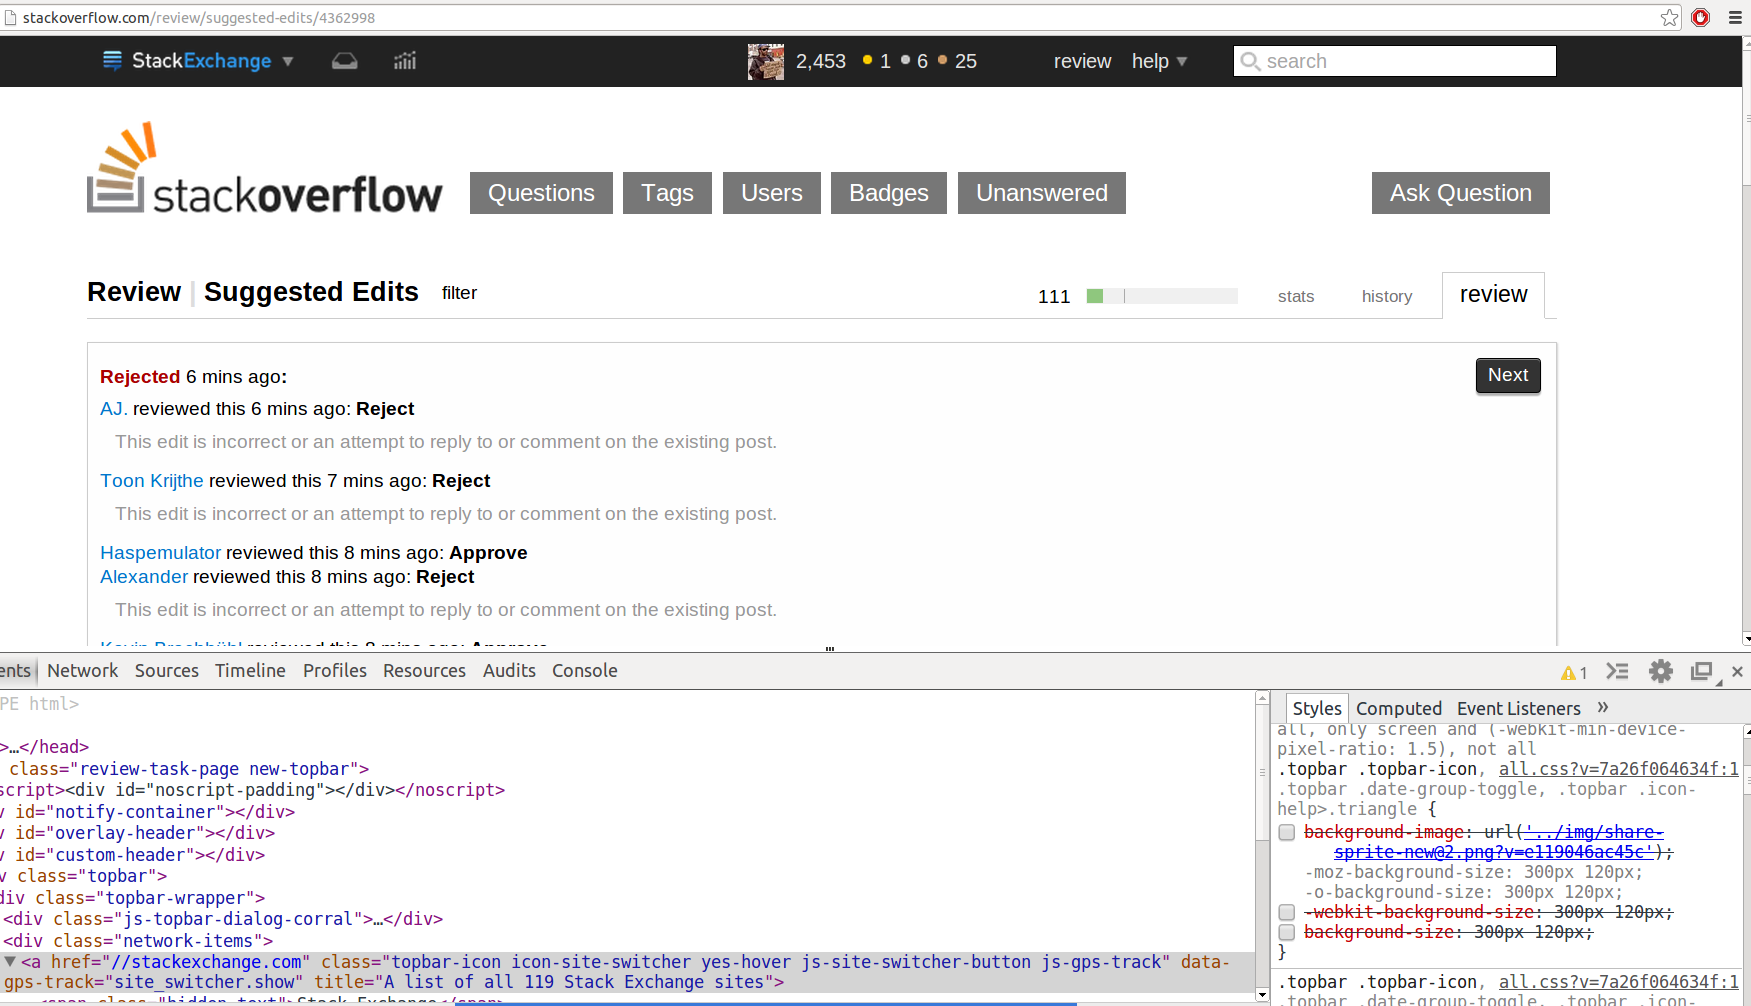Open the Audits tab

pos(509,671)
